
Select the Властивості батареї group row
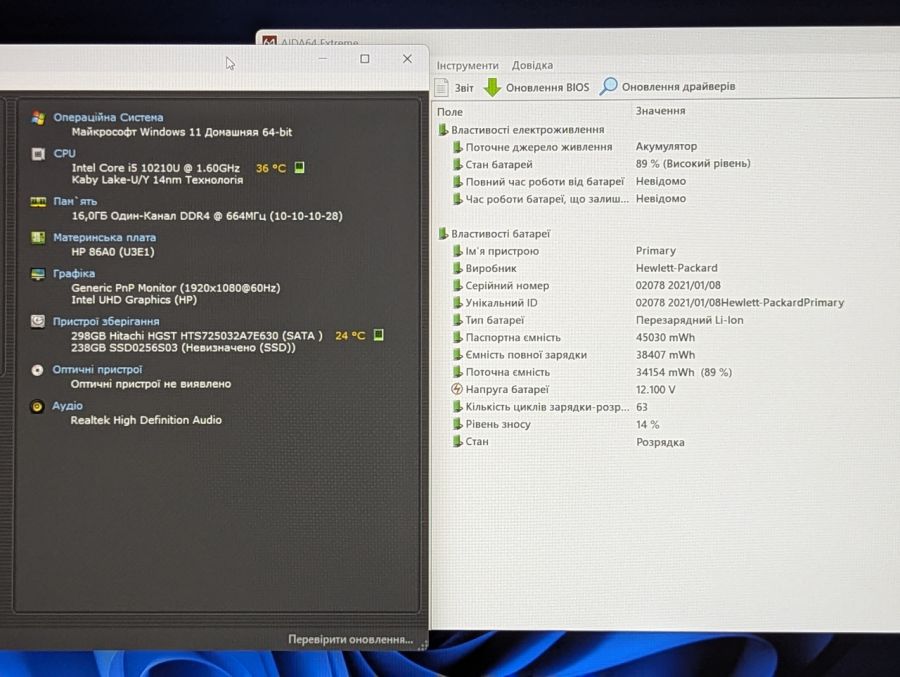pos(494,234)
